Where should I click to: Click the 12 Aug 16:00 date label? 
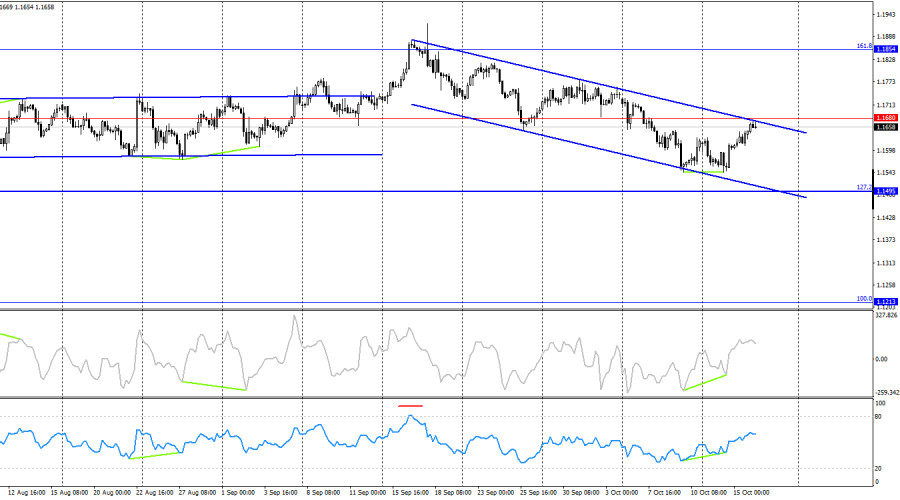27,493
